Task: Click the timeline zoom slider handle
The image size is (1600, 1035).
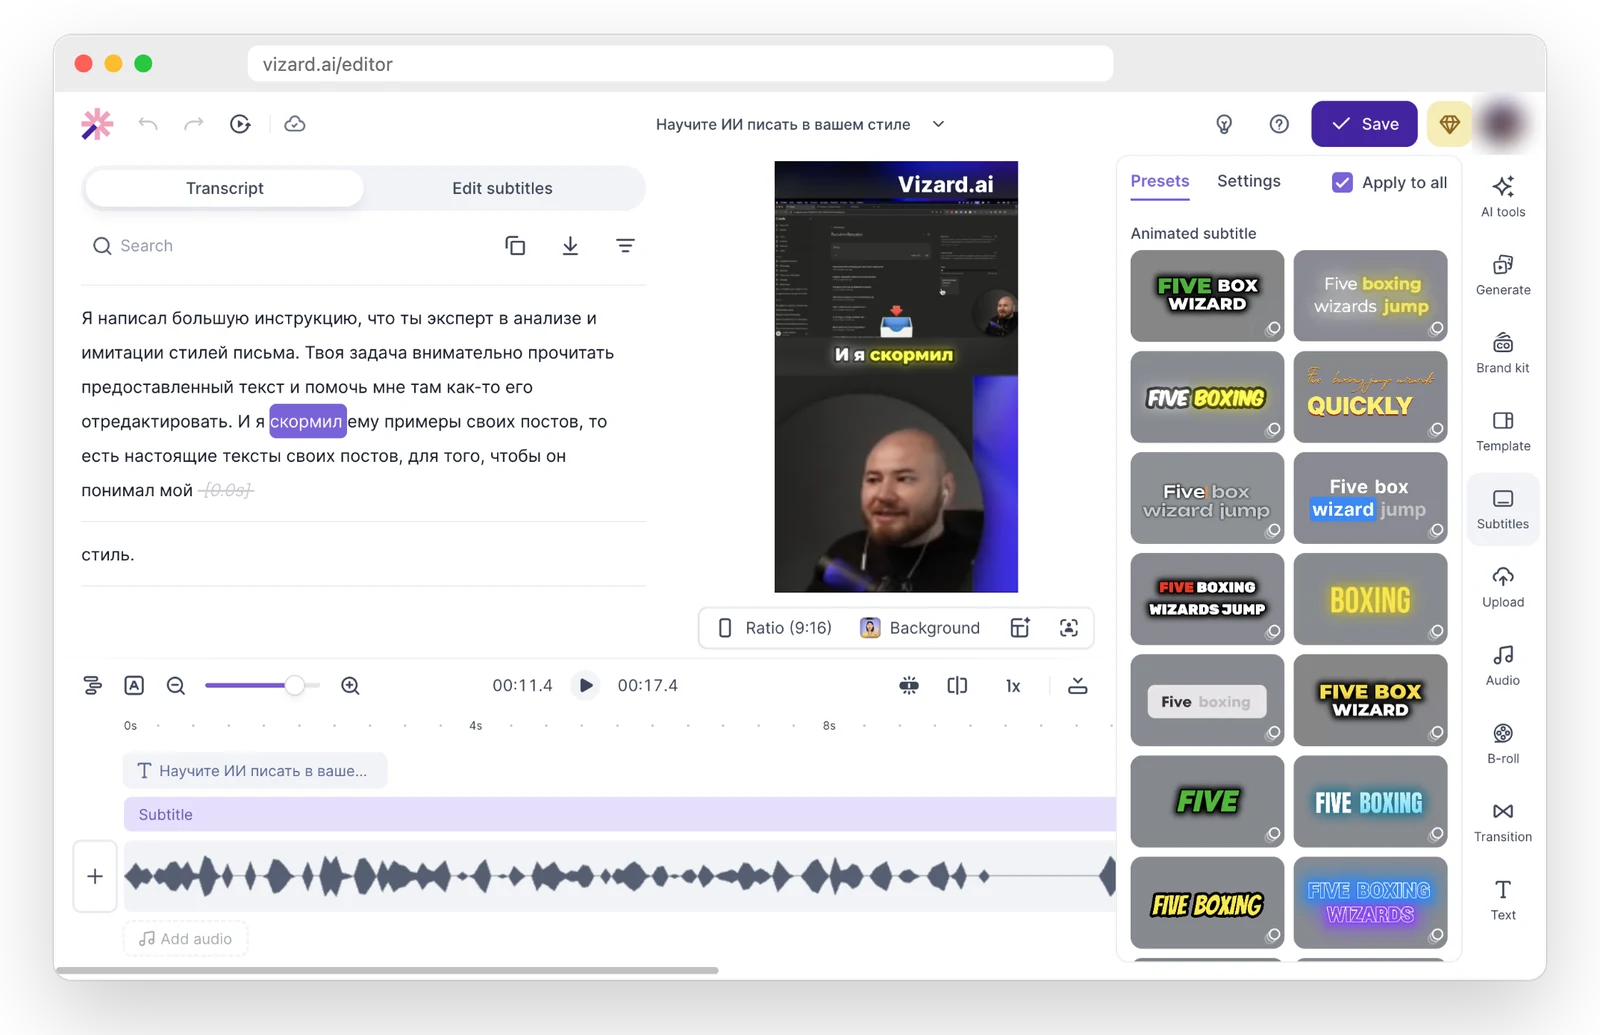Action: click(x=294, y=686)
